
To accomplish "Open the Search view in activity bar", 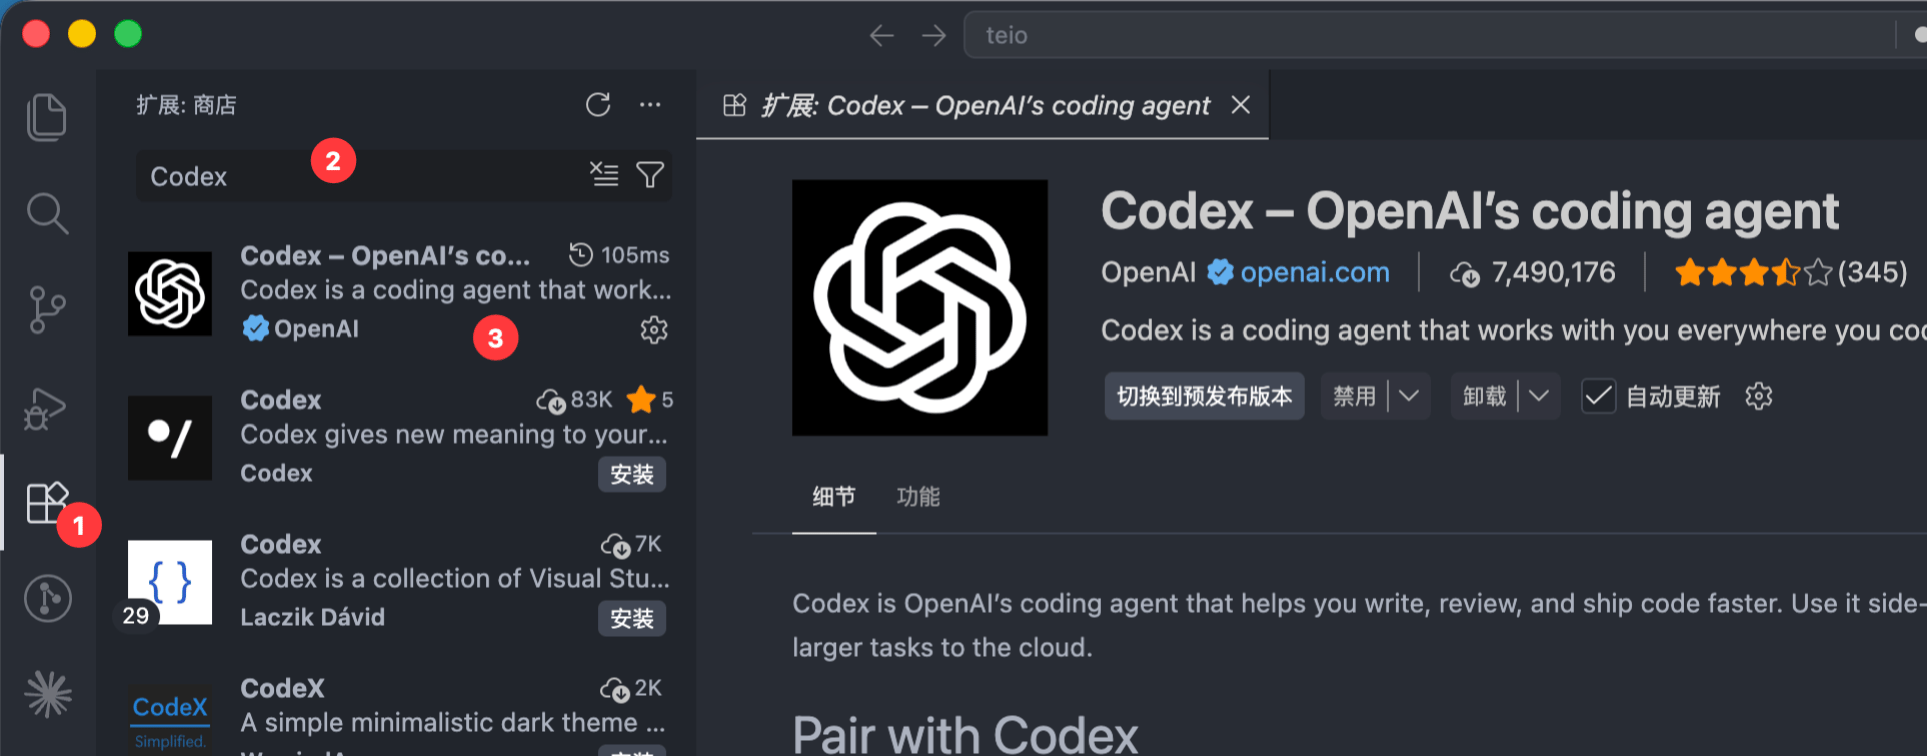I will 47,213.
